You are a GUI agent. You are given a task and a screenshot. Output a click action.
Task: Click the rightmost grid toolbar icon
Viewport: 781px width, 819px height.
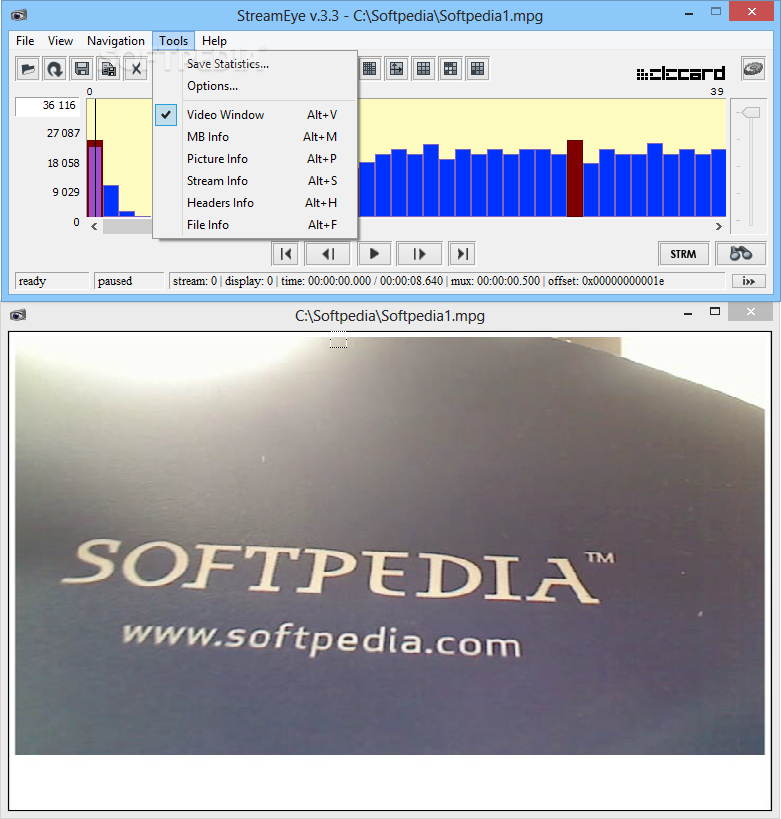(x=477, y=69)
